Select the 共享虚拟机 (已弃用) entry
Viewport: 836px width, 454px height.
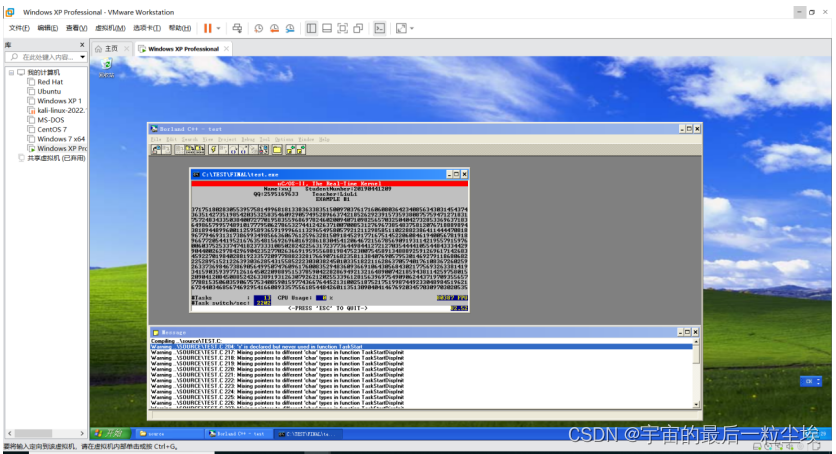[52, 158]
